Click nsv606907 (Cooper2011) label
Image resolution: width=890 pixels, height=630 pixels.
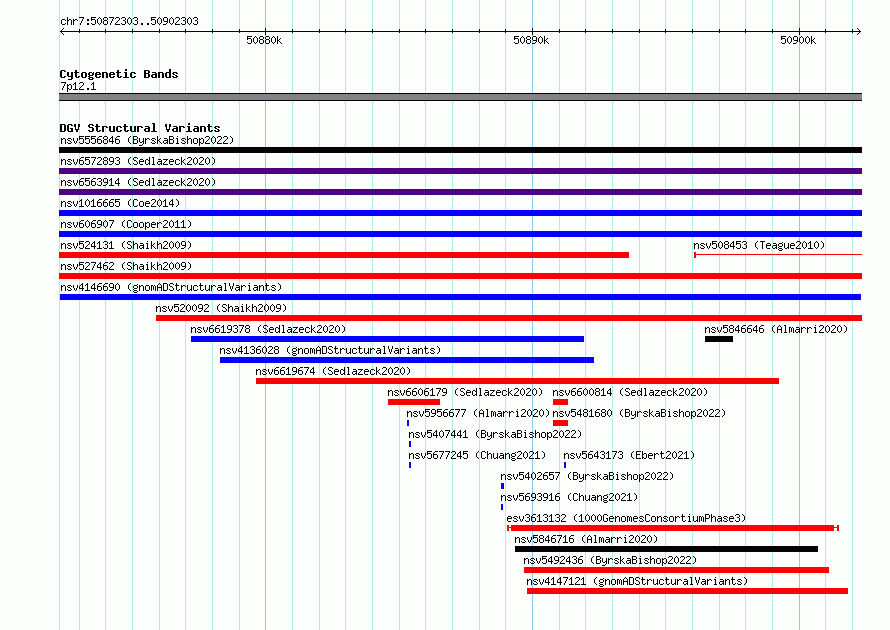point(126,224)
